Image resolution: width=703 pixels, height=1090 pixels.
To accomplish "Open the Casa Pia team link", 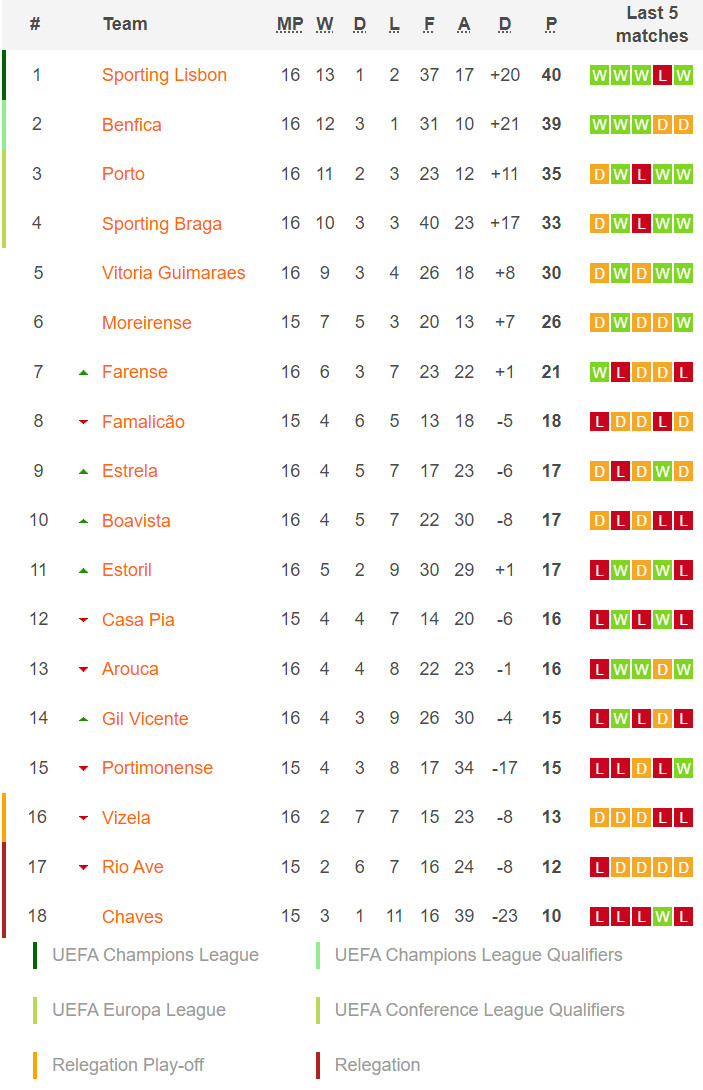I will [138, 619].
